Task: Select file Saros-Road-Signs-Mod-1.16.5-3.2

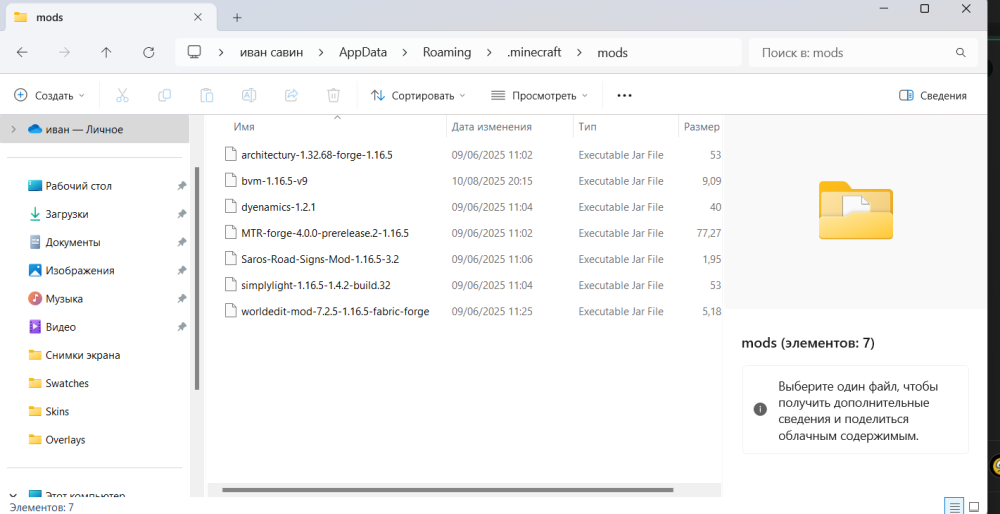Action: click(320, 259)
